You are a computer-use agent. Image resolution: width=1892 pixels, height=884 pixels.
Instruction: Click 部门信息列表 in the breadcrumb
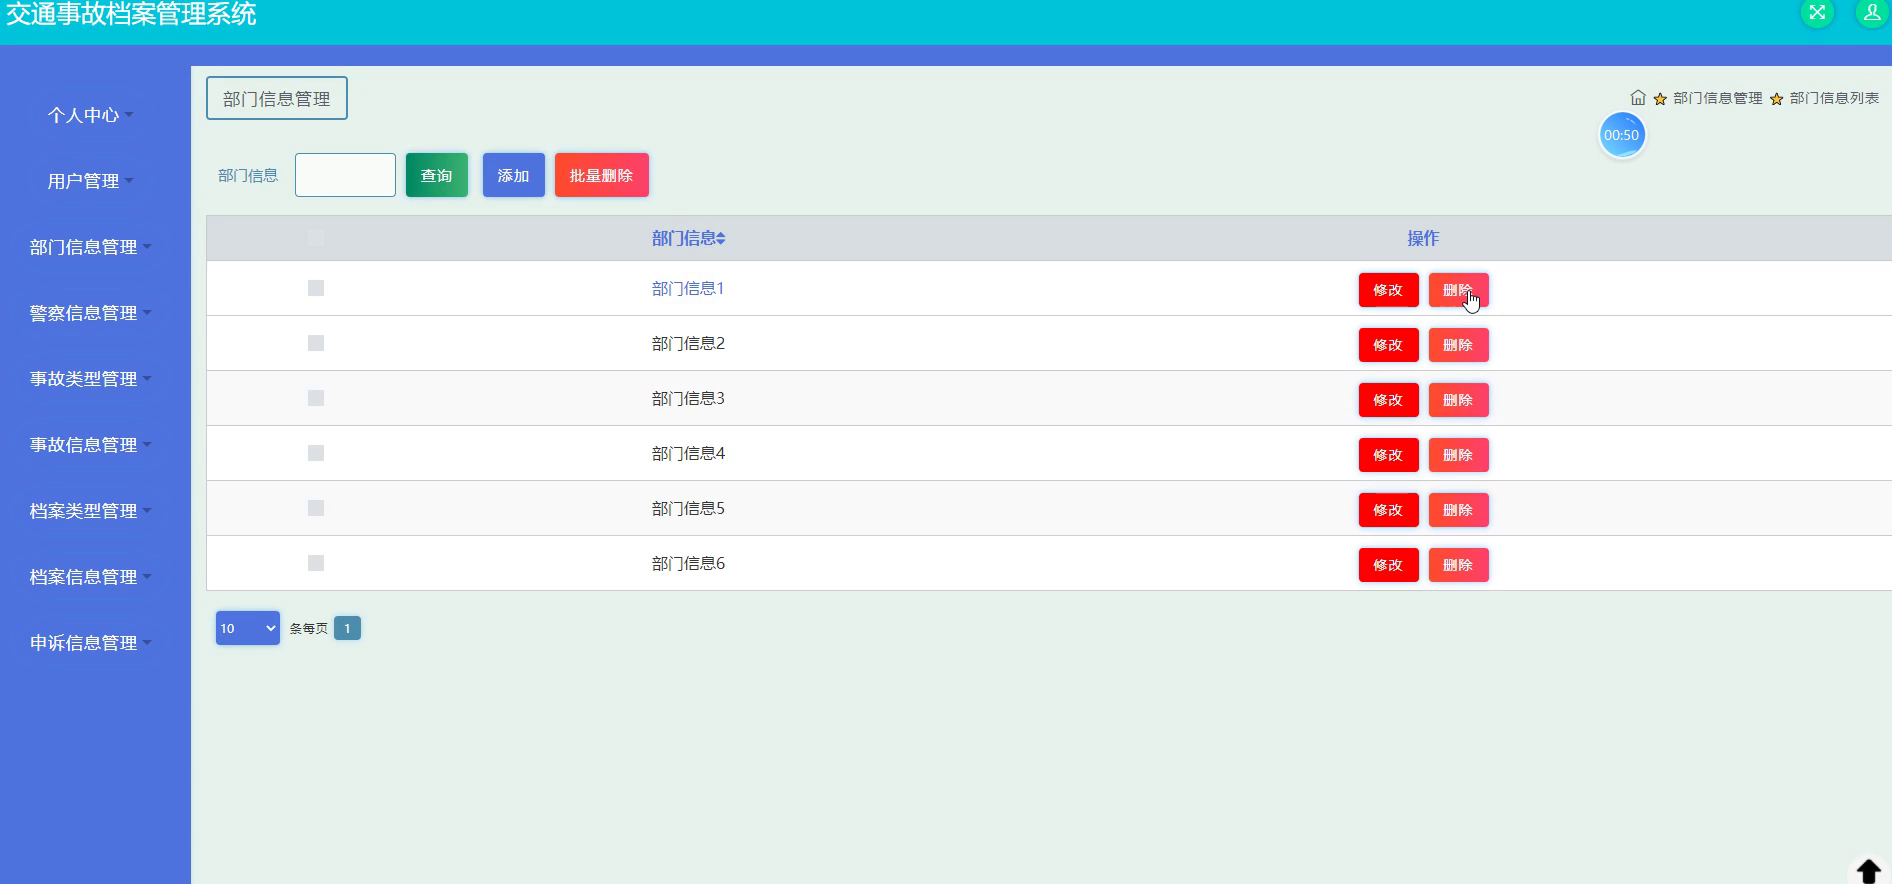click(x=1834, y=98)
